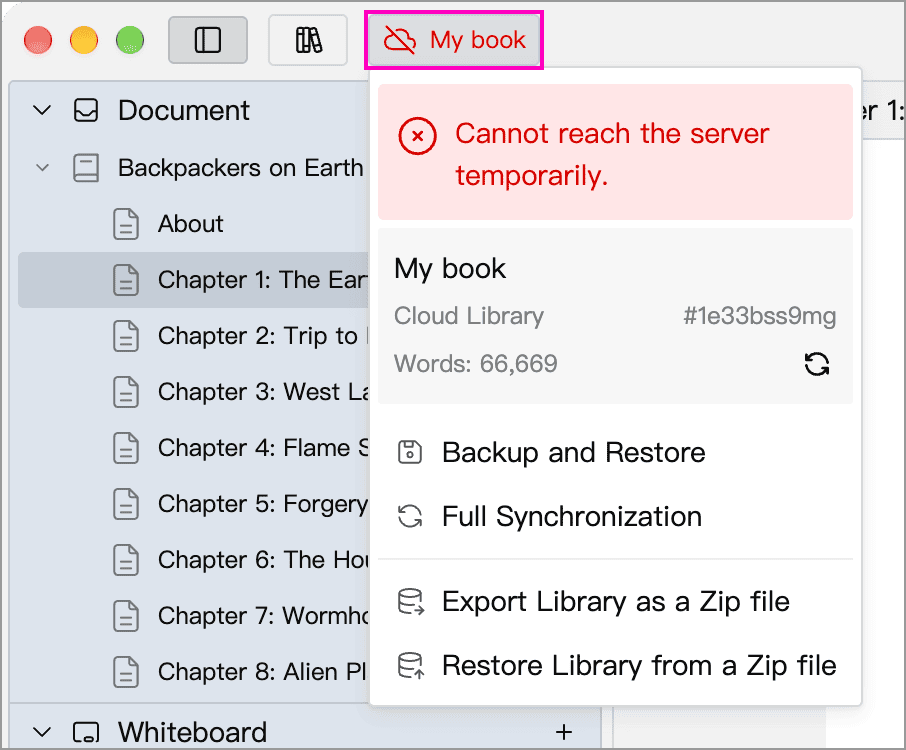The width and height of the screenshot is (906, 750).
Task: Click the 'Cannot reach the server' message
Action: 612,154
